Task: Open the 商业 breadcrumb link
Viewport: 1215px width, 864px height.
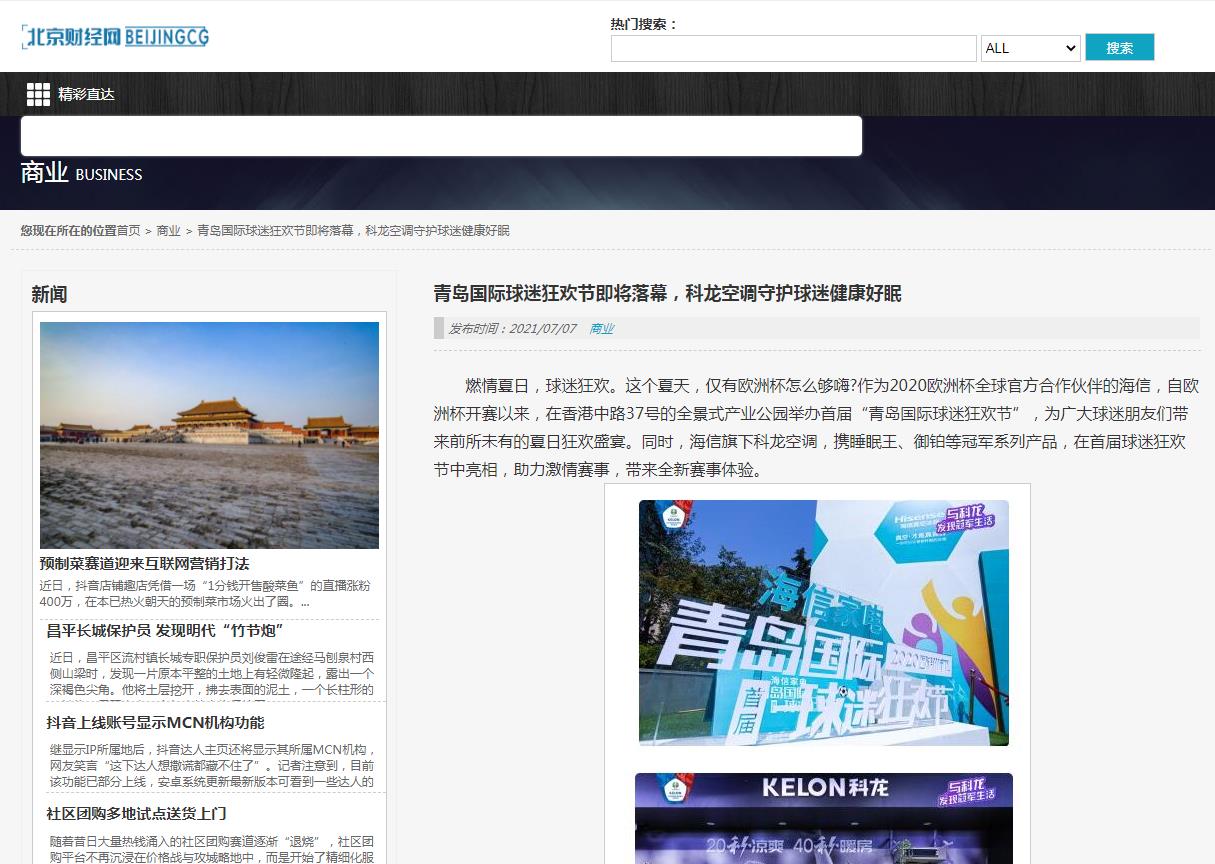Action: coord(168,230)
